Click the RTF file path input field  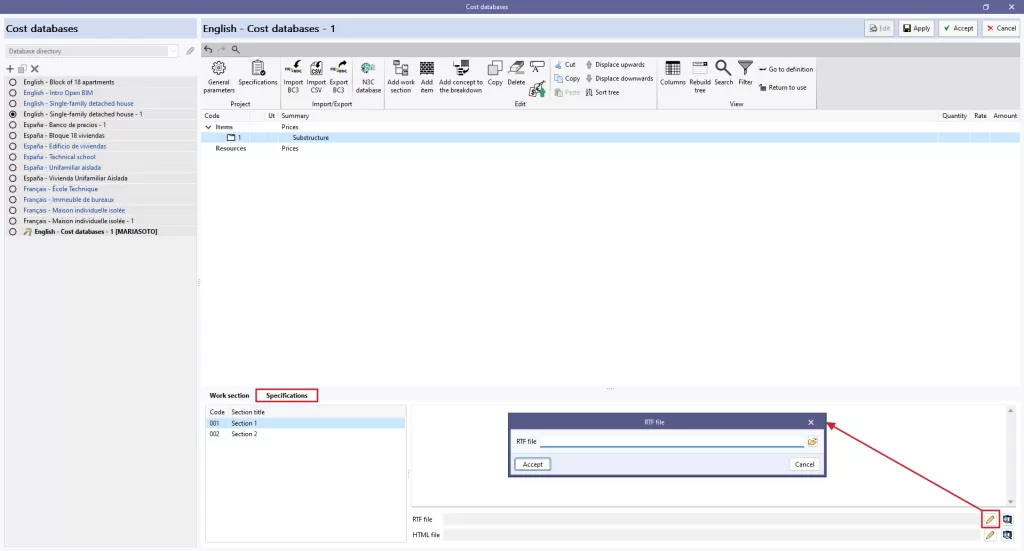pyautogui.click(x=672, y=442)
